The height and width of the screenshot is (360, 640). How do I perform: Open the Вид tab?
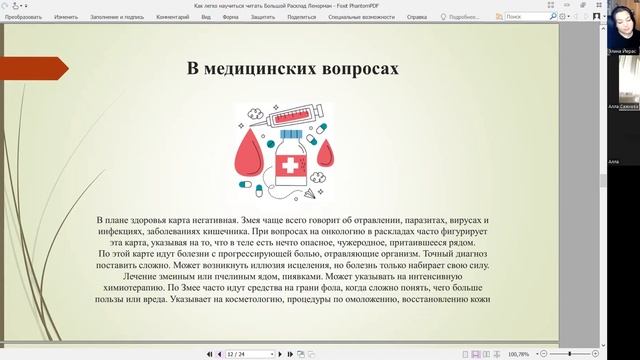pyautogui.click(x=206, y=17)
